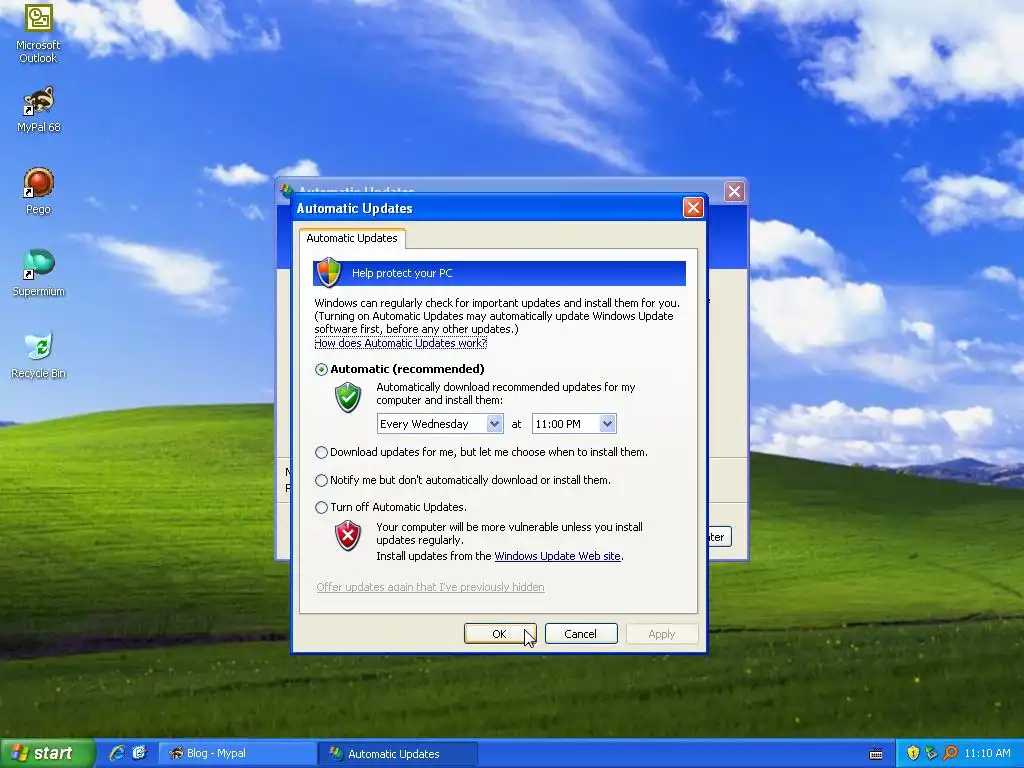Select Download updates for me option
Screen dimensions: 1024x768
(321, 452)
